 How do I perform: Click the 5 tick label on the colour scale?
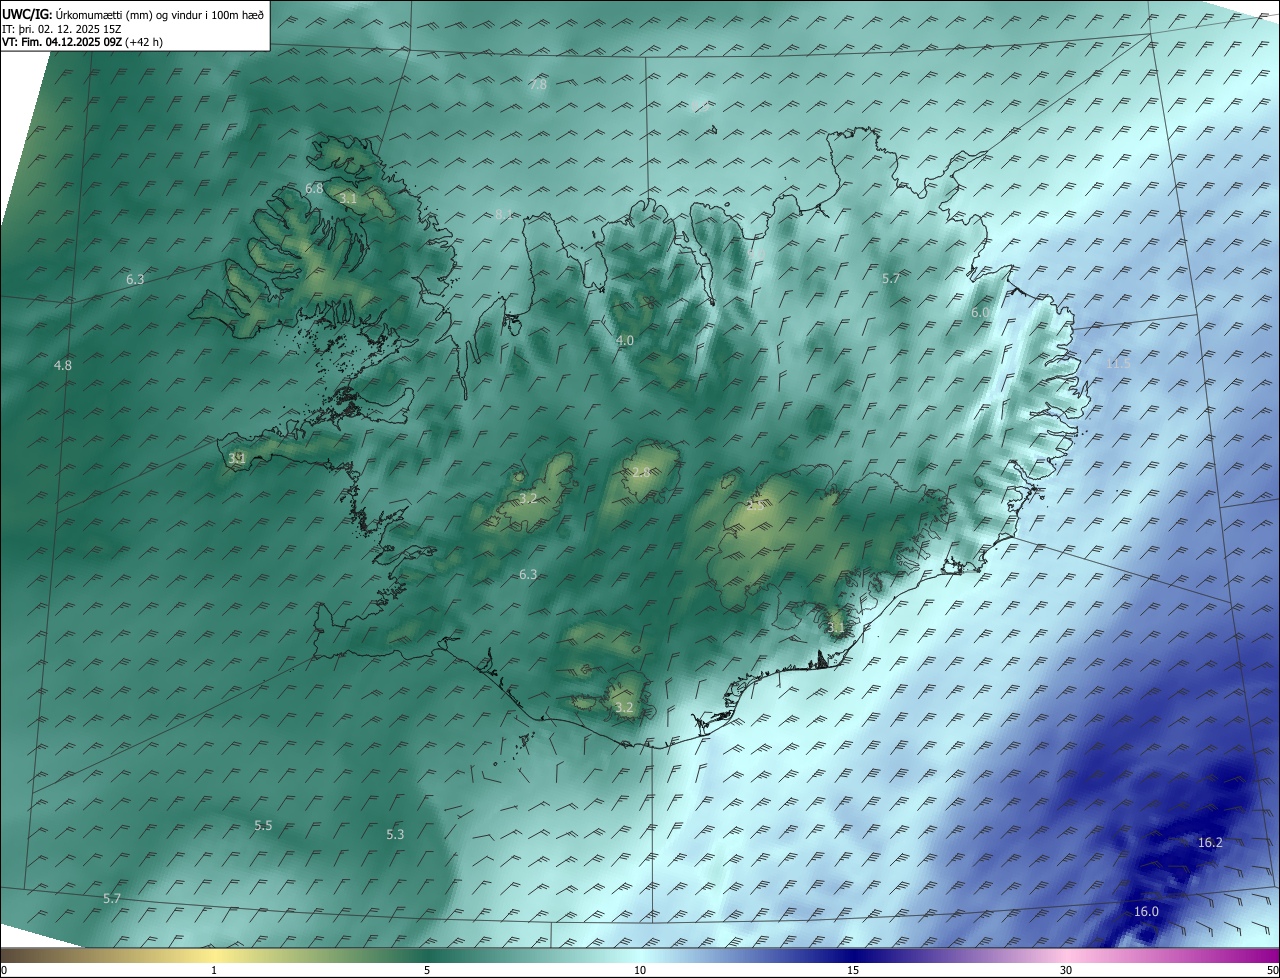(427, 970)
